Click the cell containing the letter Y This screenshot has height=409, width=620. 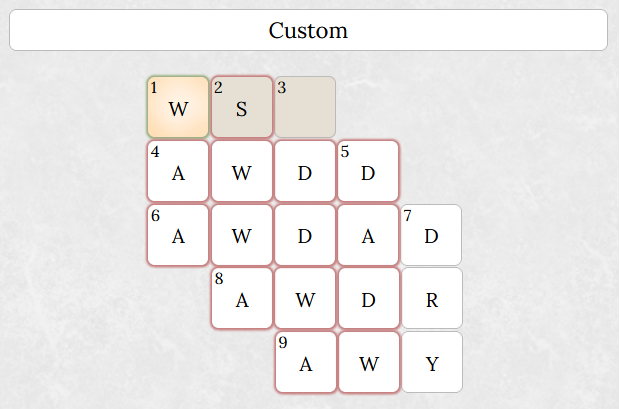[432, 362]
